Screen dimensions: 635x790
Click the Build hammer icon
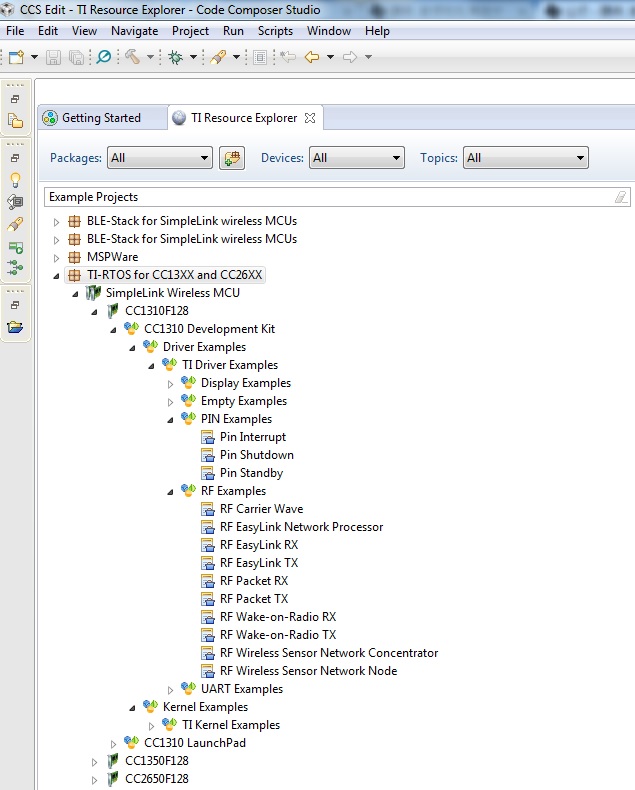(133, 56)
